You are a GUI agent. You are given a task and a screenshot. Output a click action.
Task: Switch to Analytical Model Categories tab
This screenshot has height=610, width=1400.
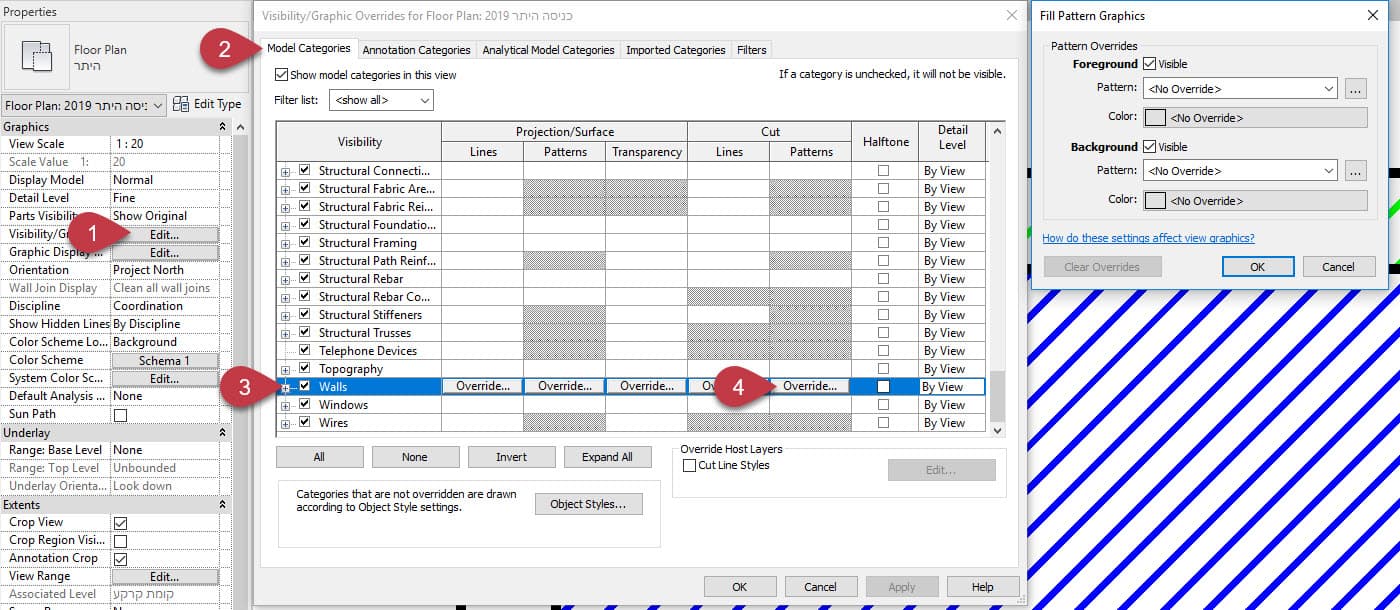click(x=548, y=50)
